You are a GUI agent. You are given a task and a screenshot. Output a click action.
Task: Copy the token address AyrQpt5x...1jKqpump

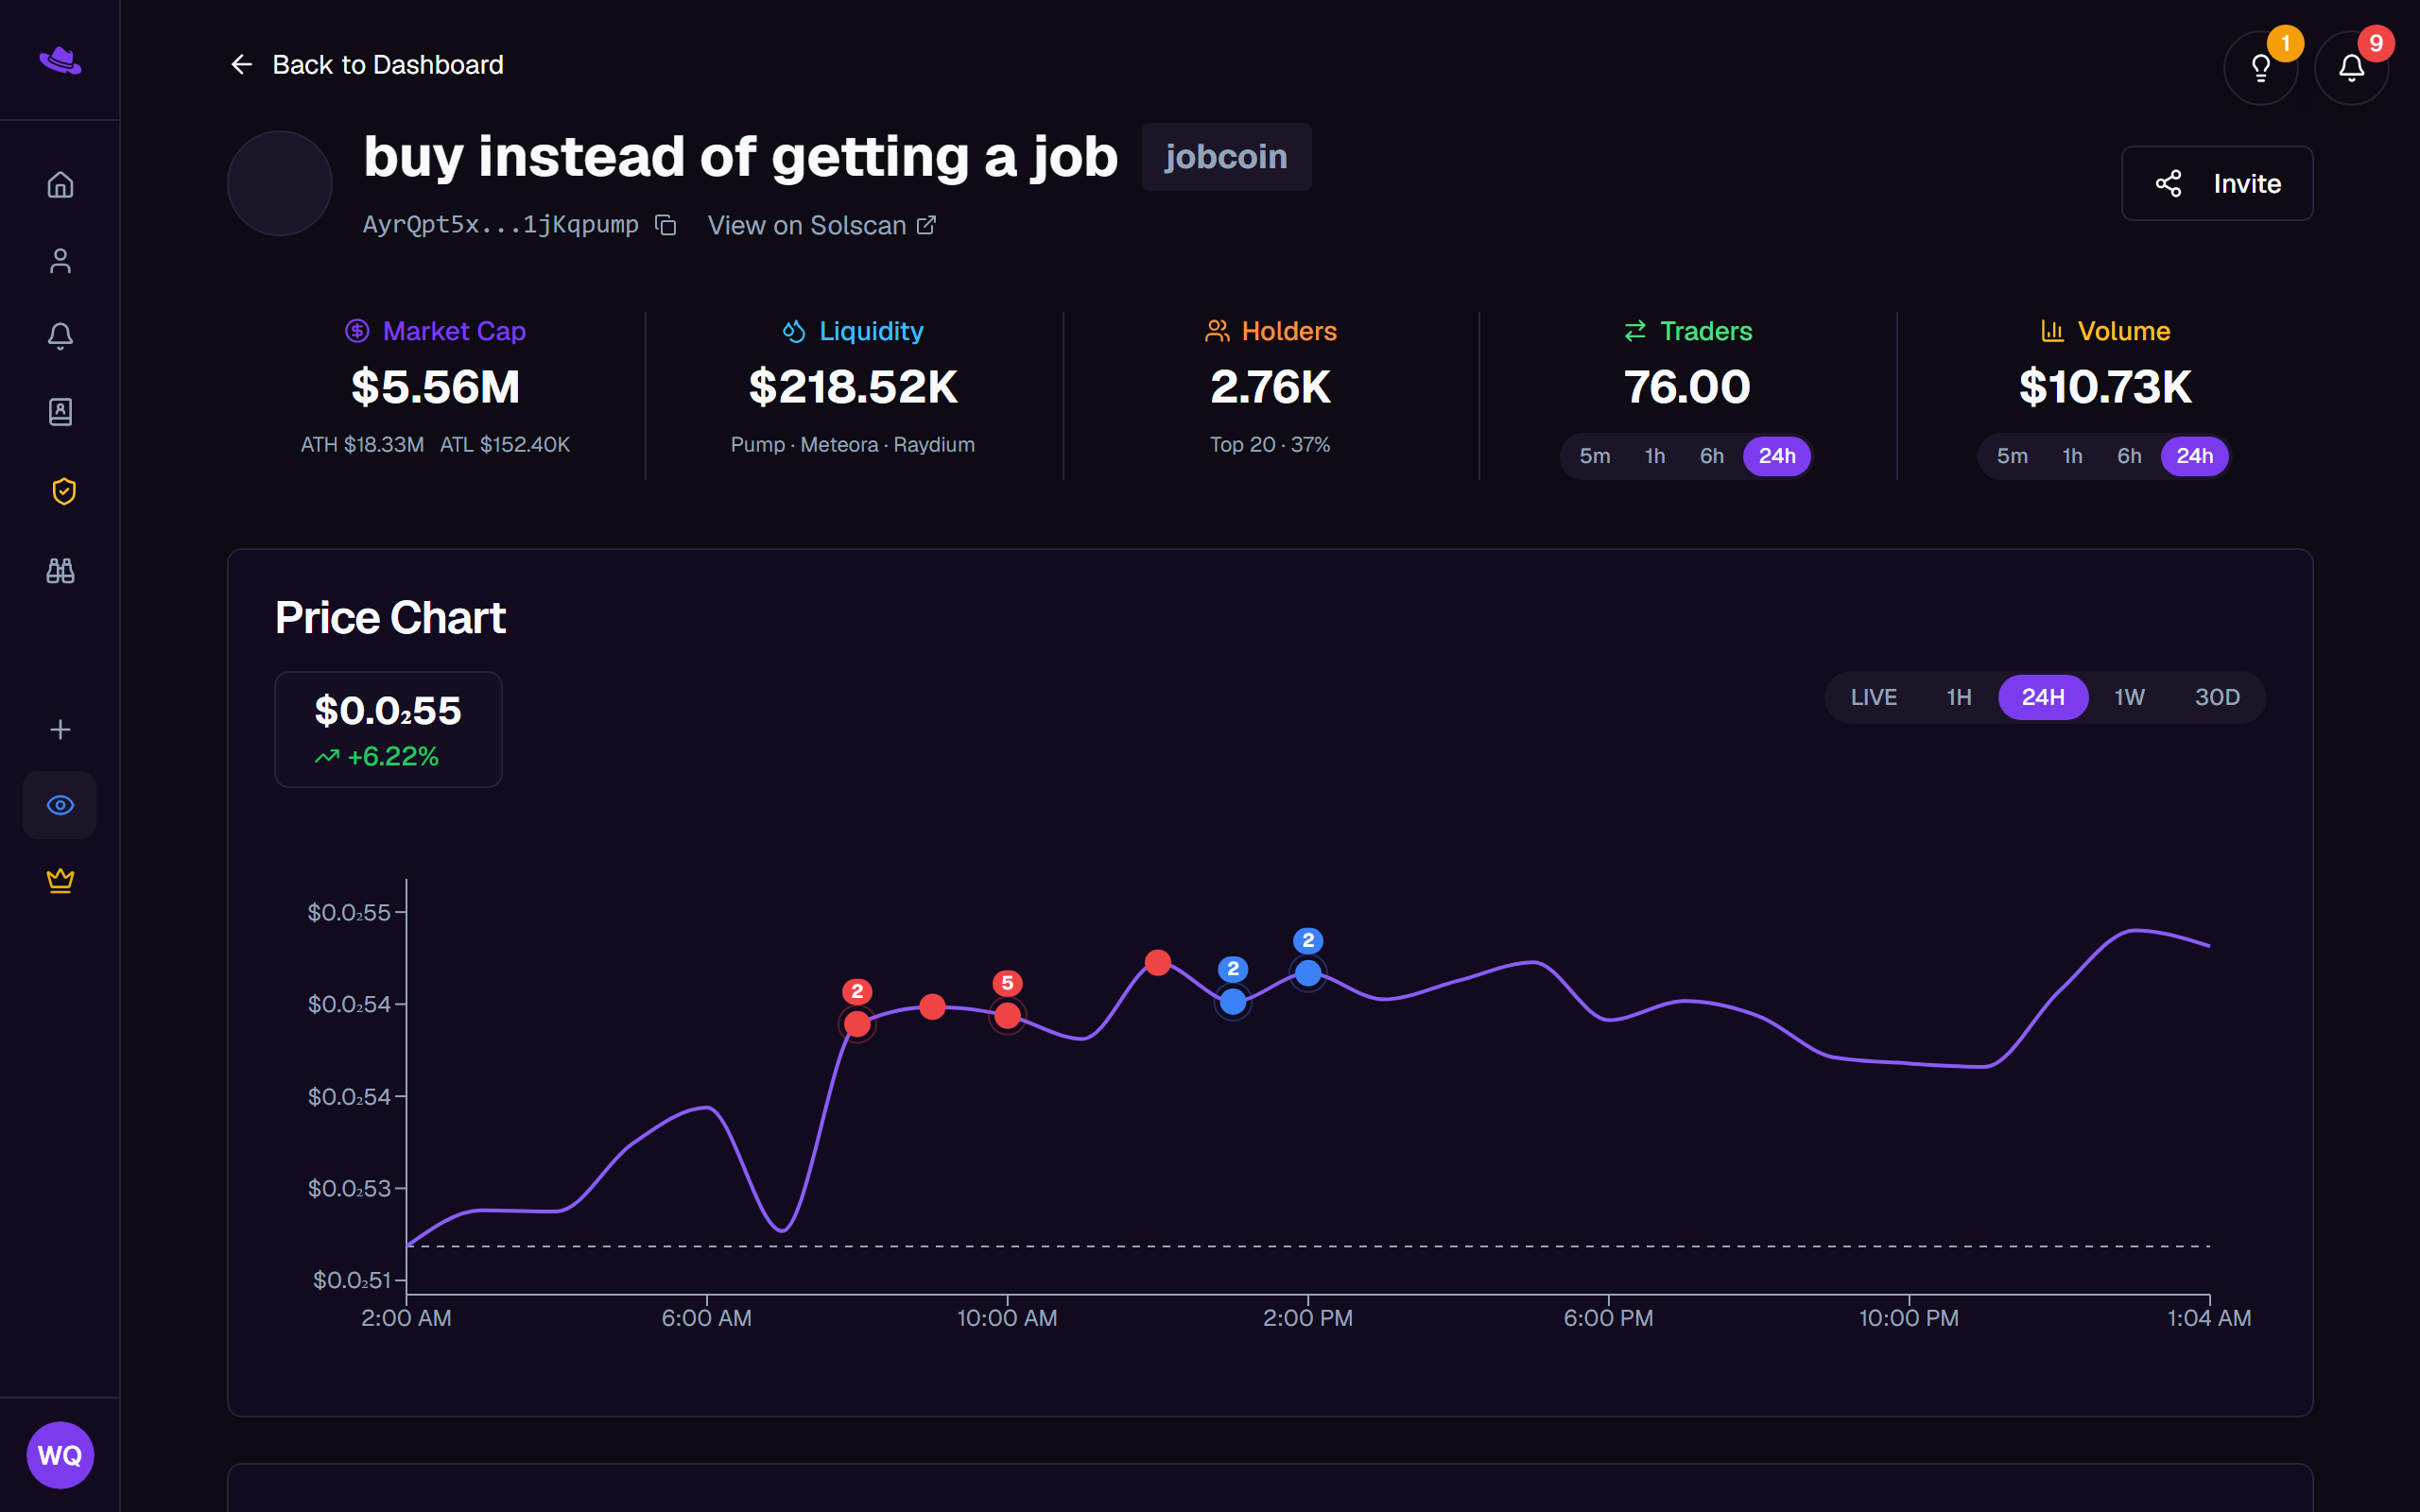(x=666, y=225)
